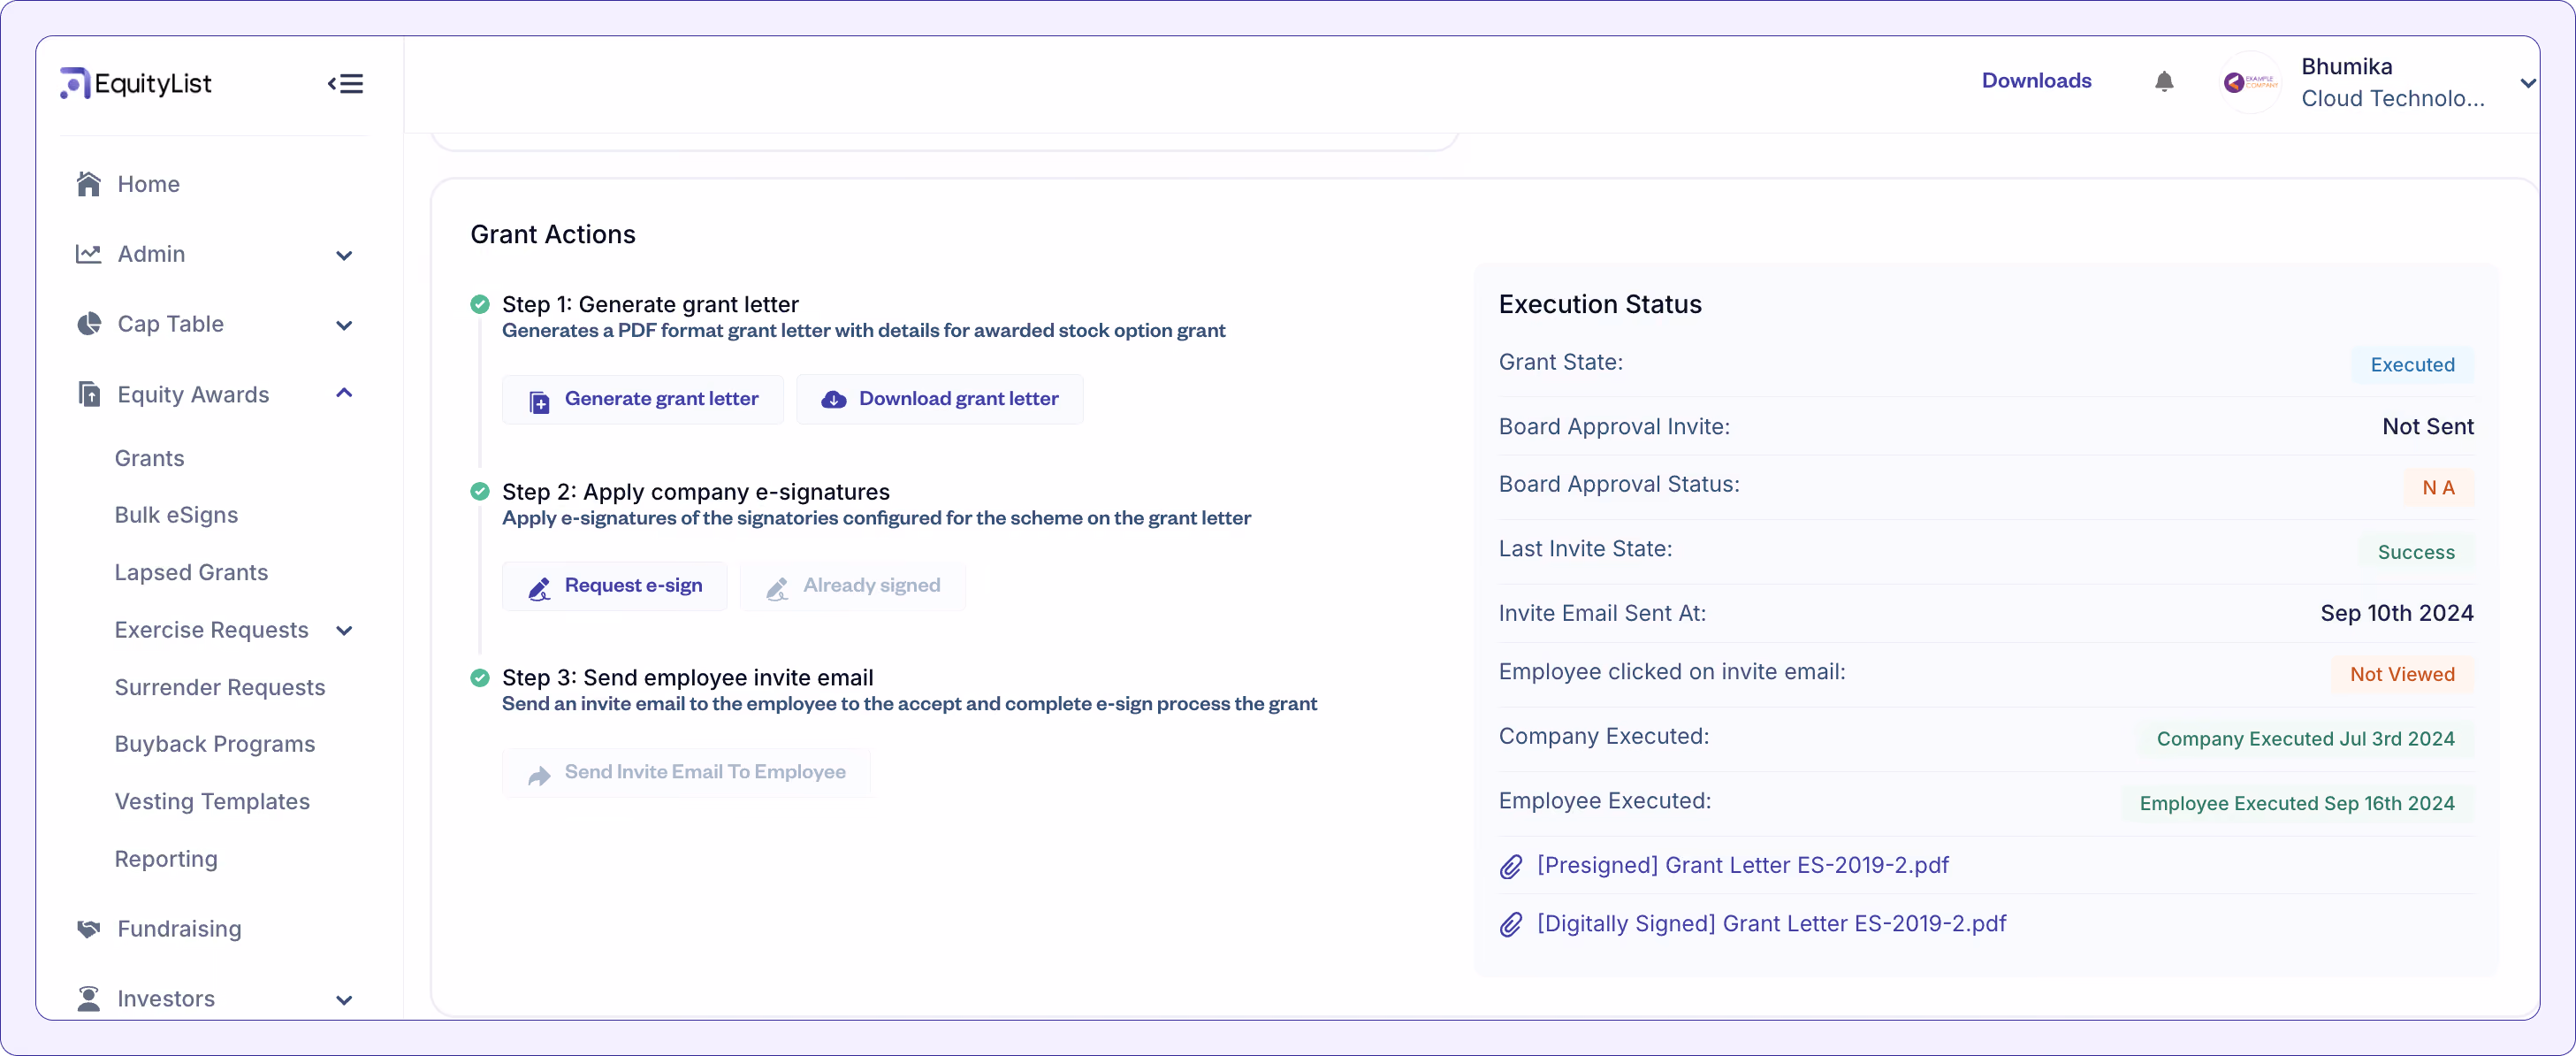Screen dimensions: 2576x1056
Task: Click Download grant letter button
Action: coord(940,399)
